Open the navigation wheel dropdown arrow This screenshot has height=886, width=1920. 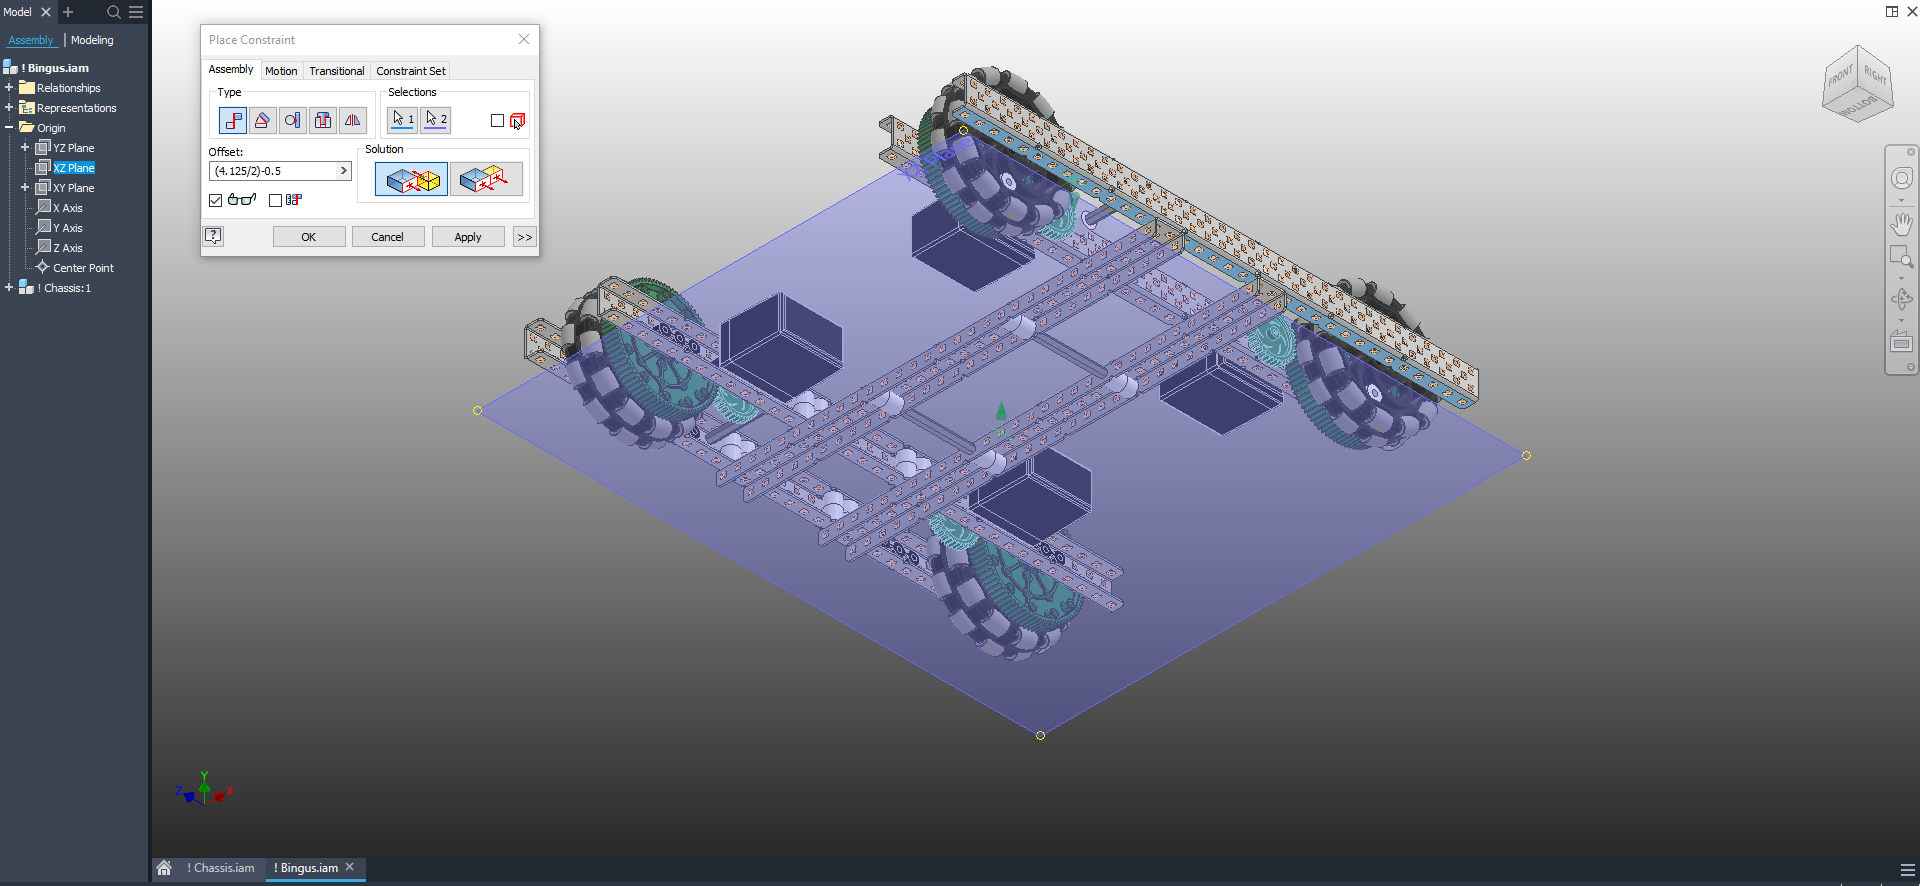[x=1901, y=200]
